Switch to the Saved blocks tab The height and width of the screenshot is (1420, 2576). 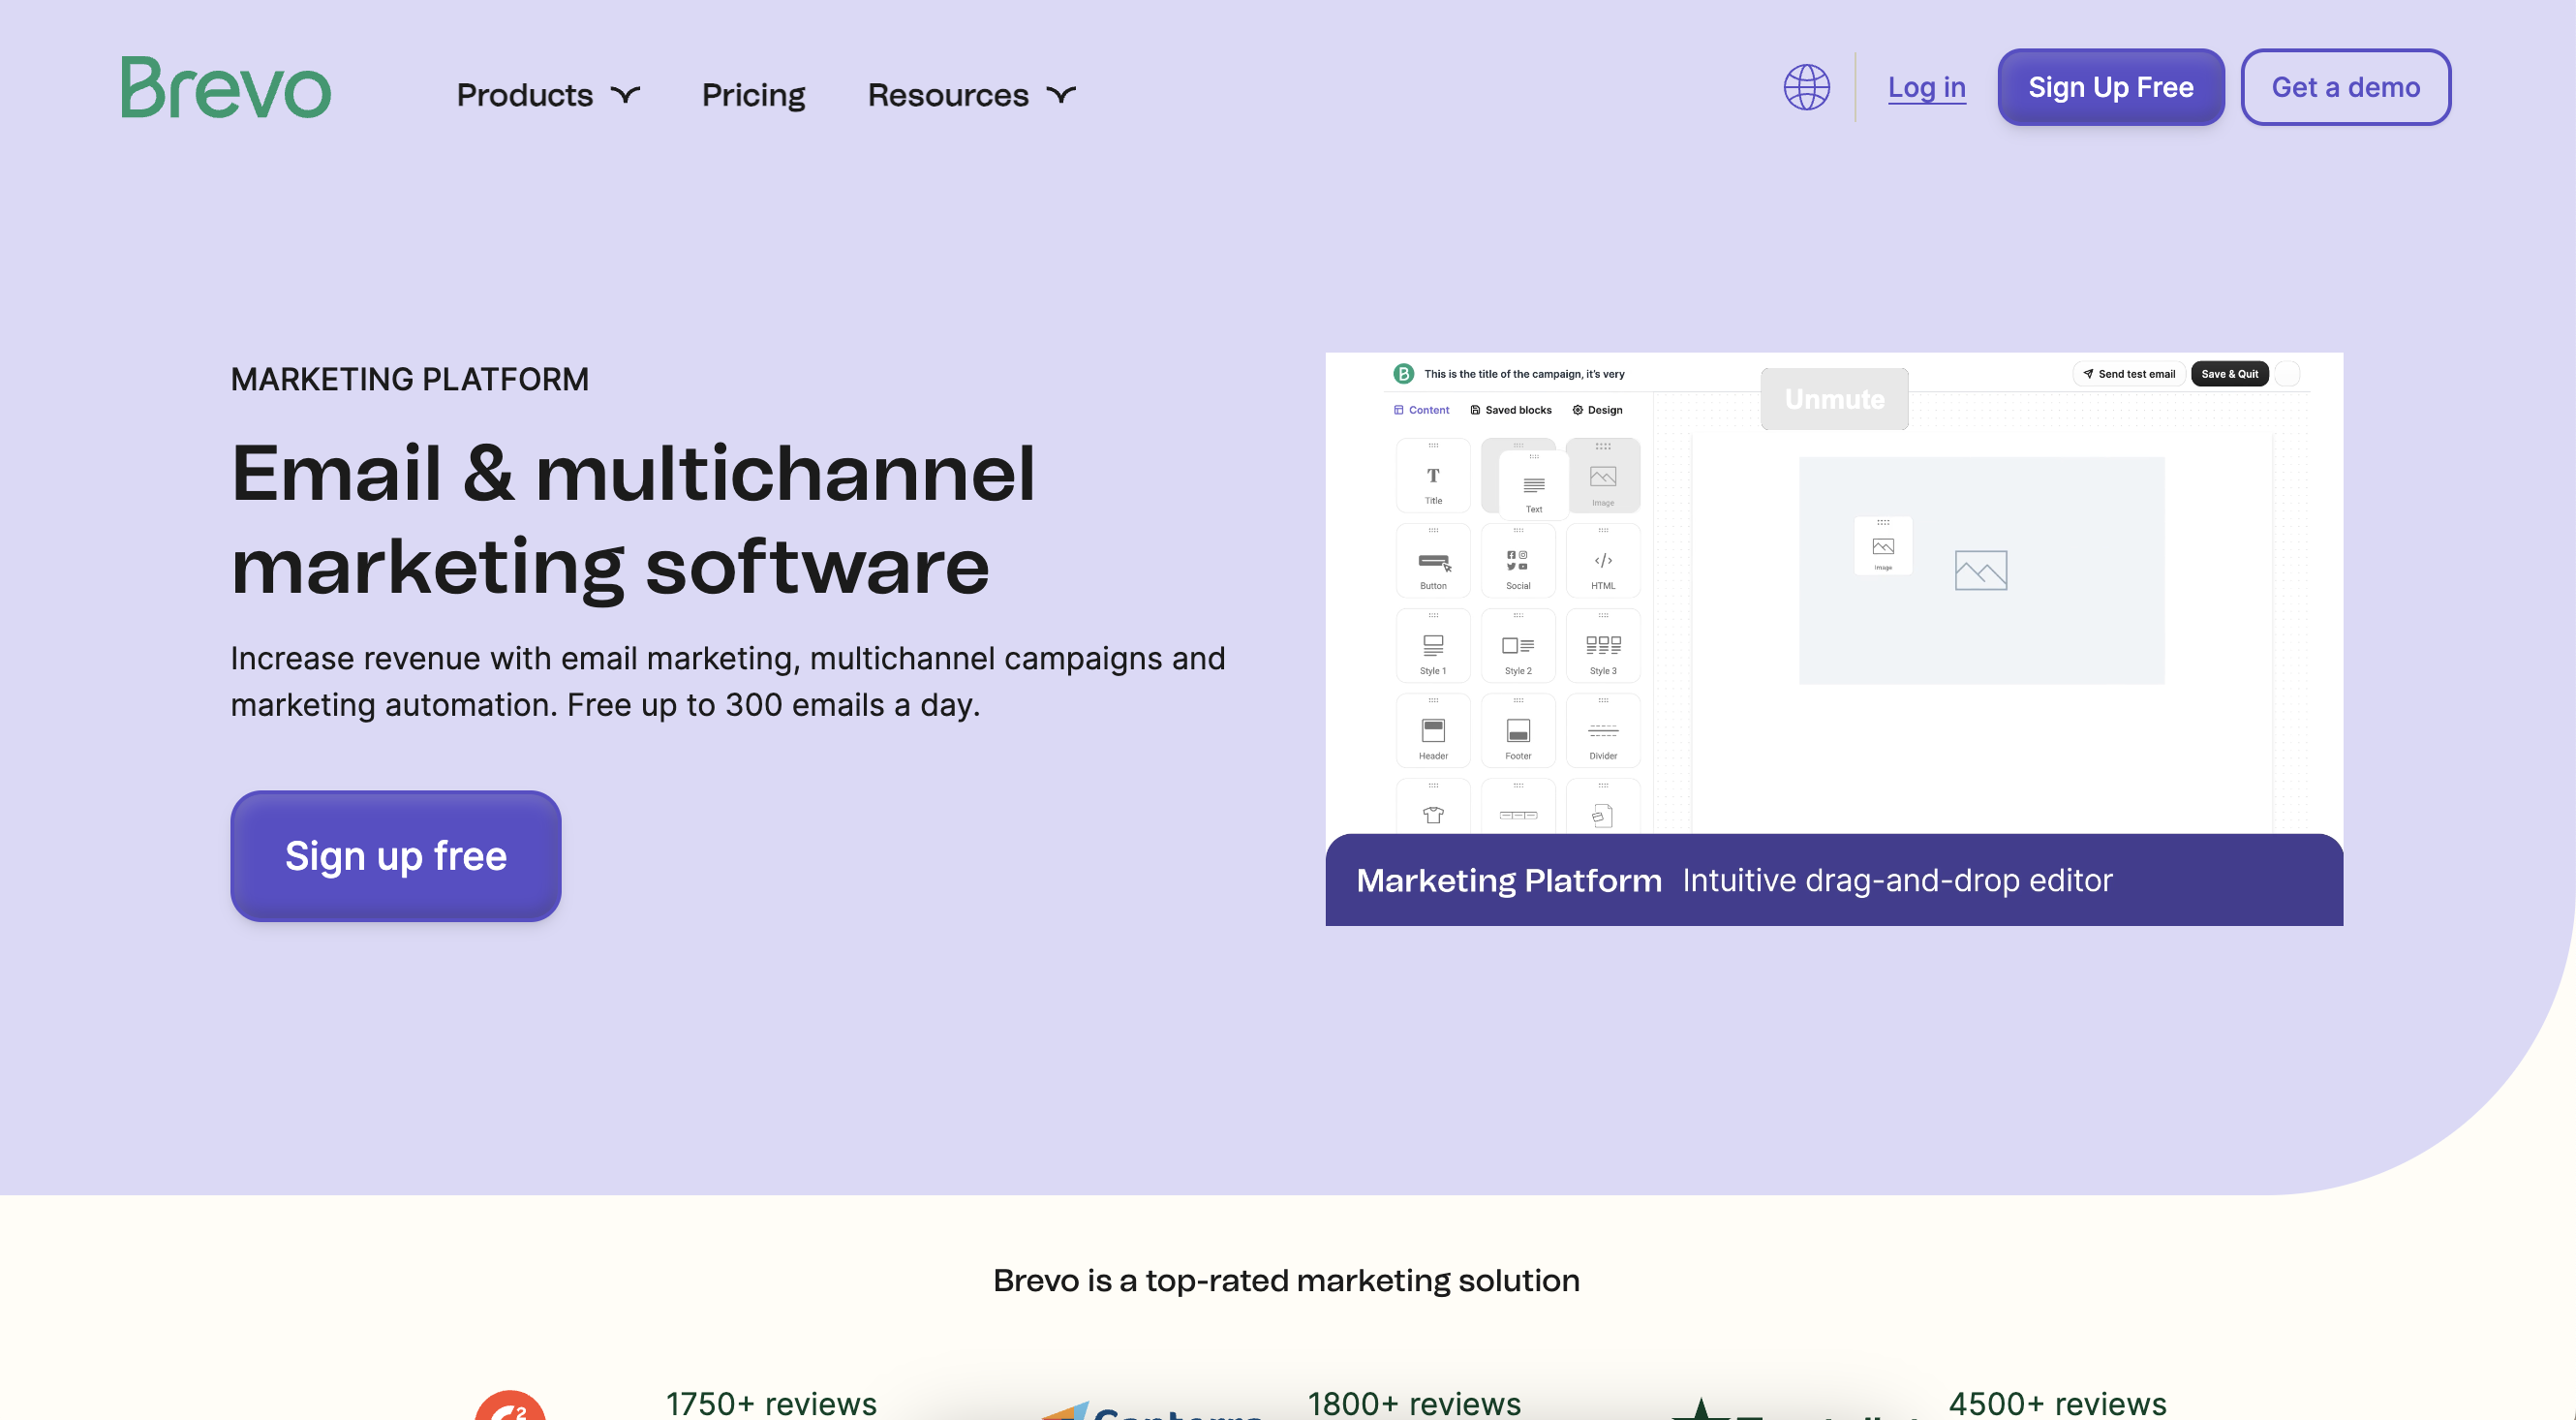click(x=1511, y=410)
